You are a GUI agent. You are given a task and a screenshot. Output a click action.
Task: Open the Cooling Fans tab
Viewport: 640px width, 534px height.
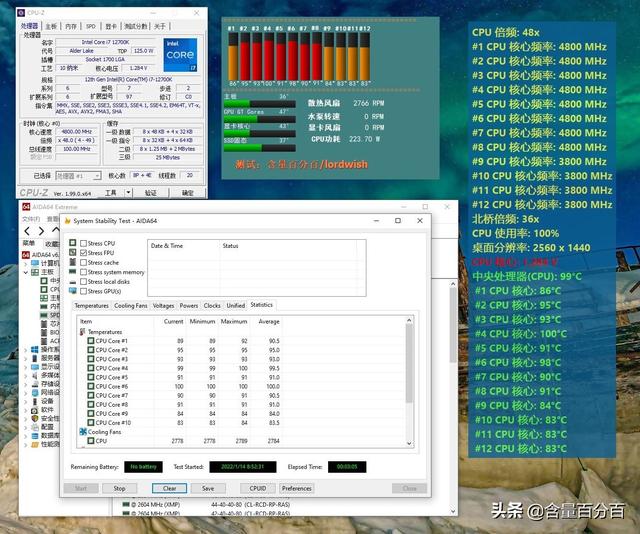point(131,305)
